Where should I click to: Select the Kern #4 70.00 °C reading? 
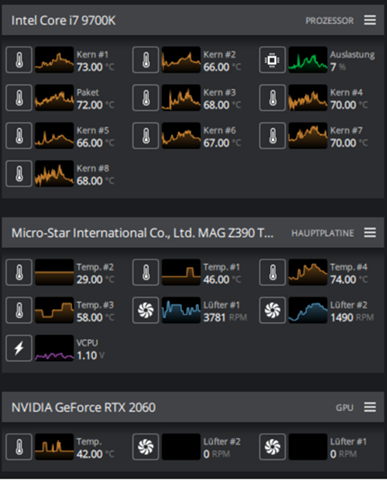(x=349, y=105)
